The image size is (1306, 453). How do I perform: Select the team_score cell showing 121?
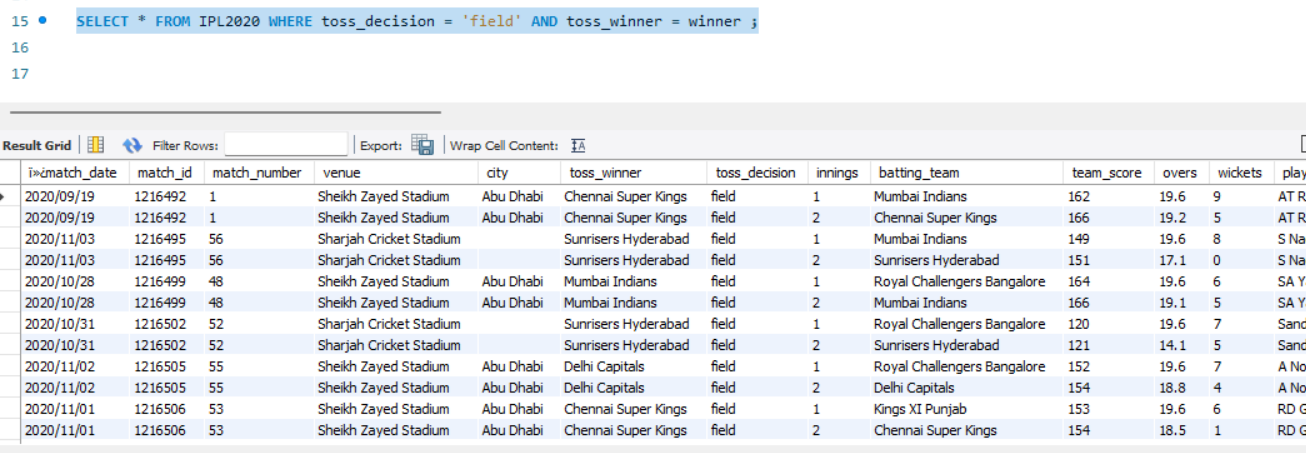(1109, 345)
